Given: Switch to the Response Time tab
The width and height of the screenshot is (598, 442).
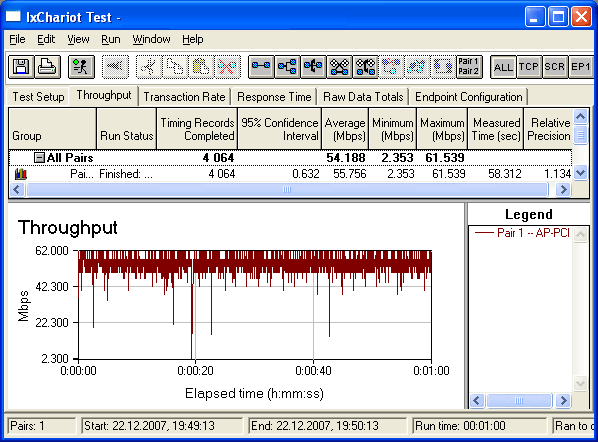Looking at the screenshot, I should coord(274,97).
